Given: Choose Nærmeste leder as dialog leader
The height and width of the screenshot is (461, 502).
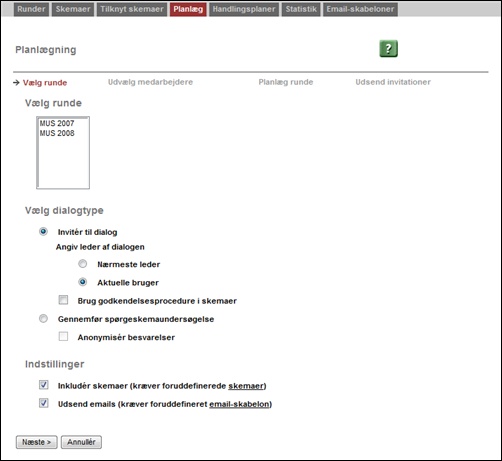Looking at the screenshot, I should tap(83, 264).
